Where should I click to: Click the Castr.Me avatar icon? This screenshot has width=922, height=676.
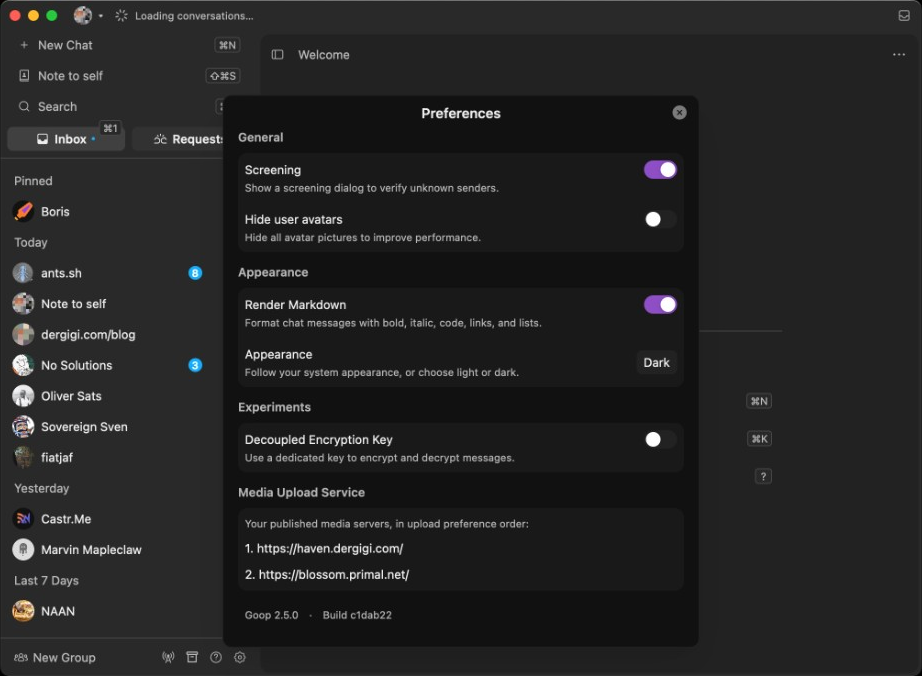pos(24,518)
